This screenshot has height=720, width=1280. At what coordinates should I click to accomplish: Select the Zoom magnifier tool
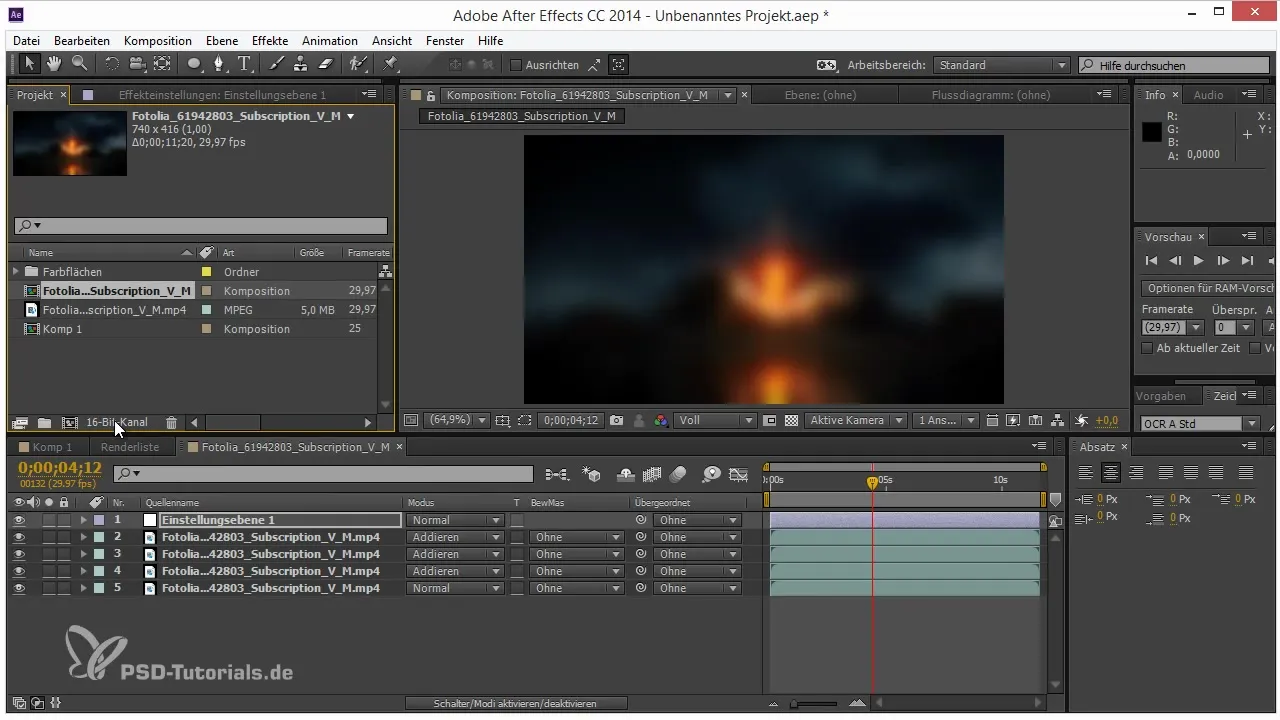[x=79, y=64]
